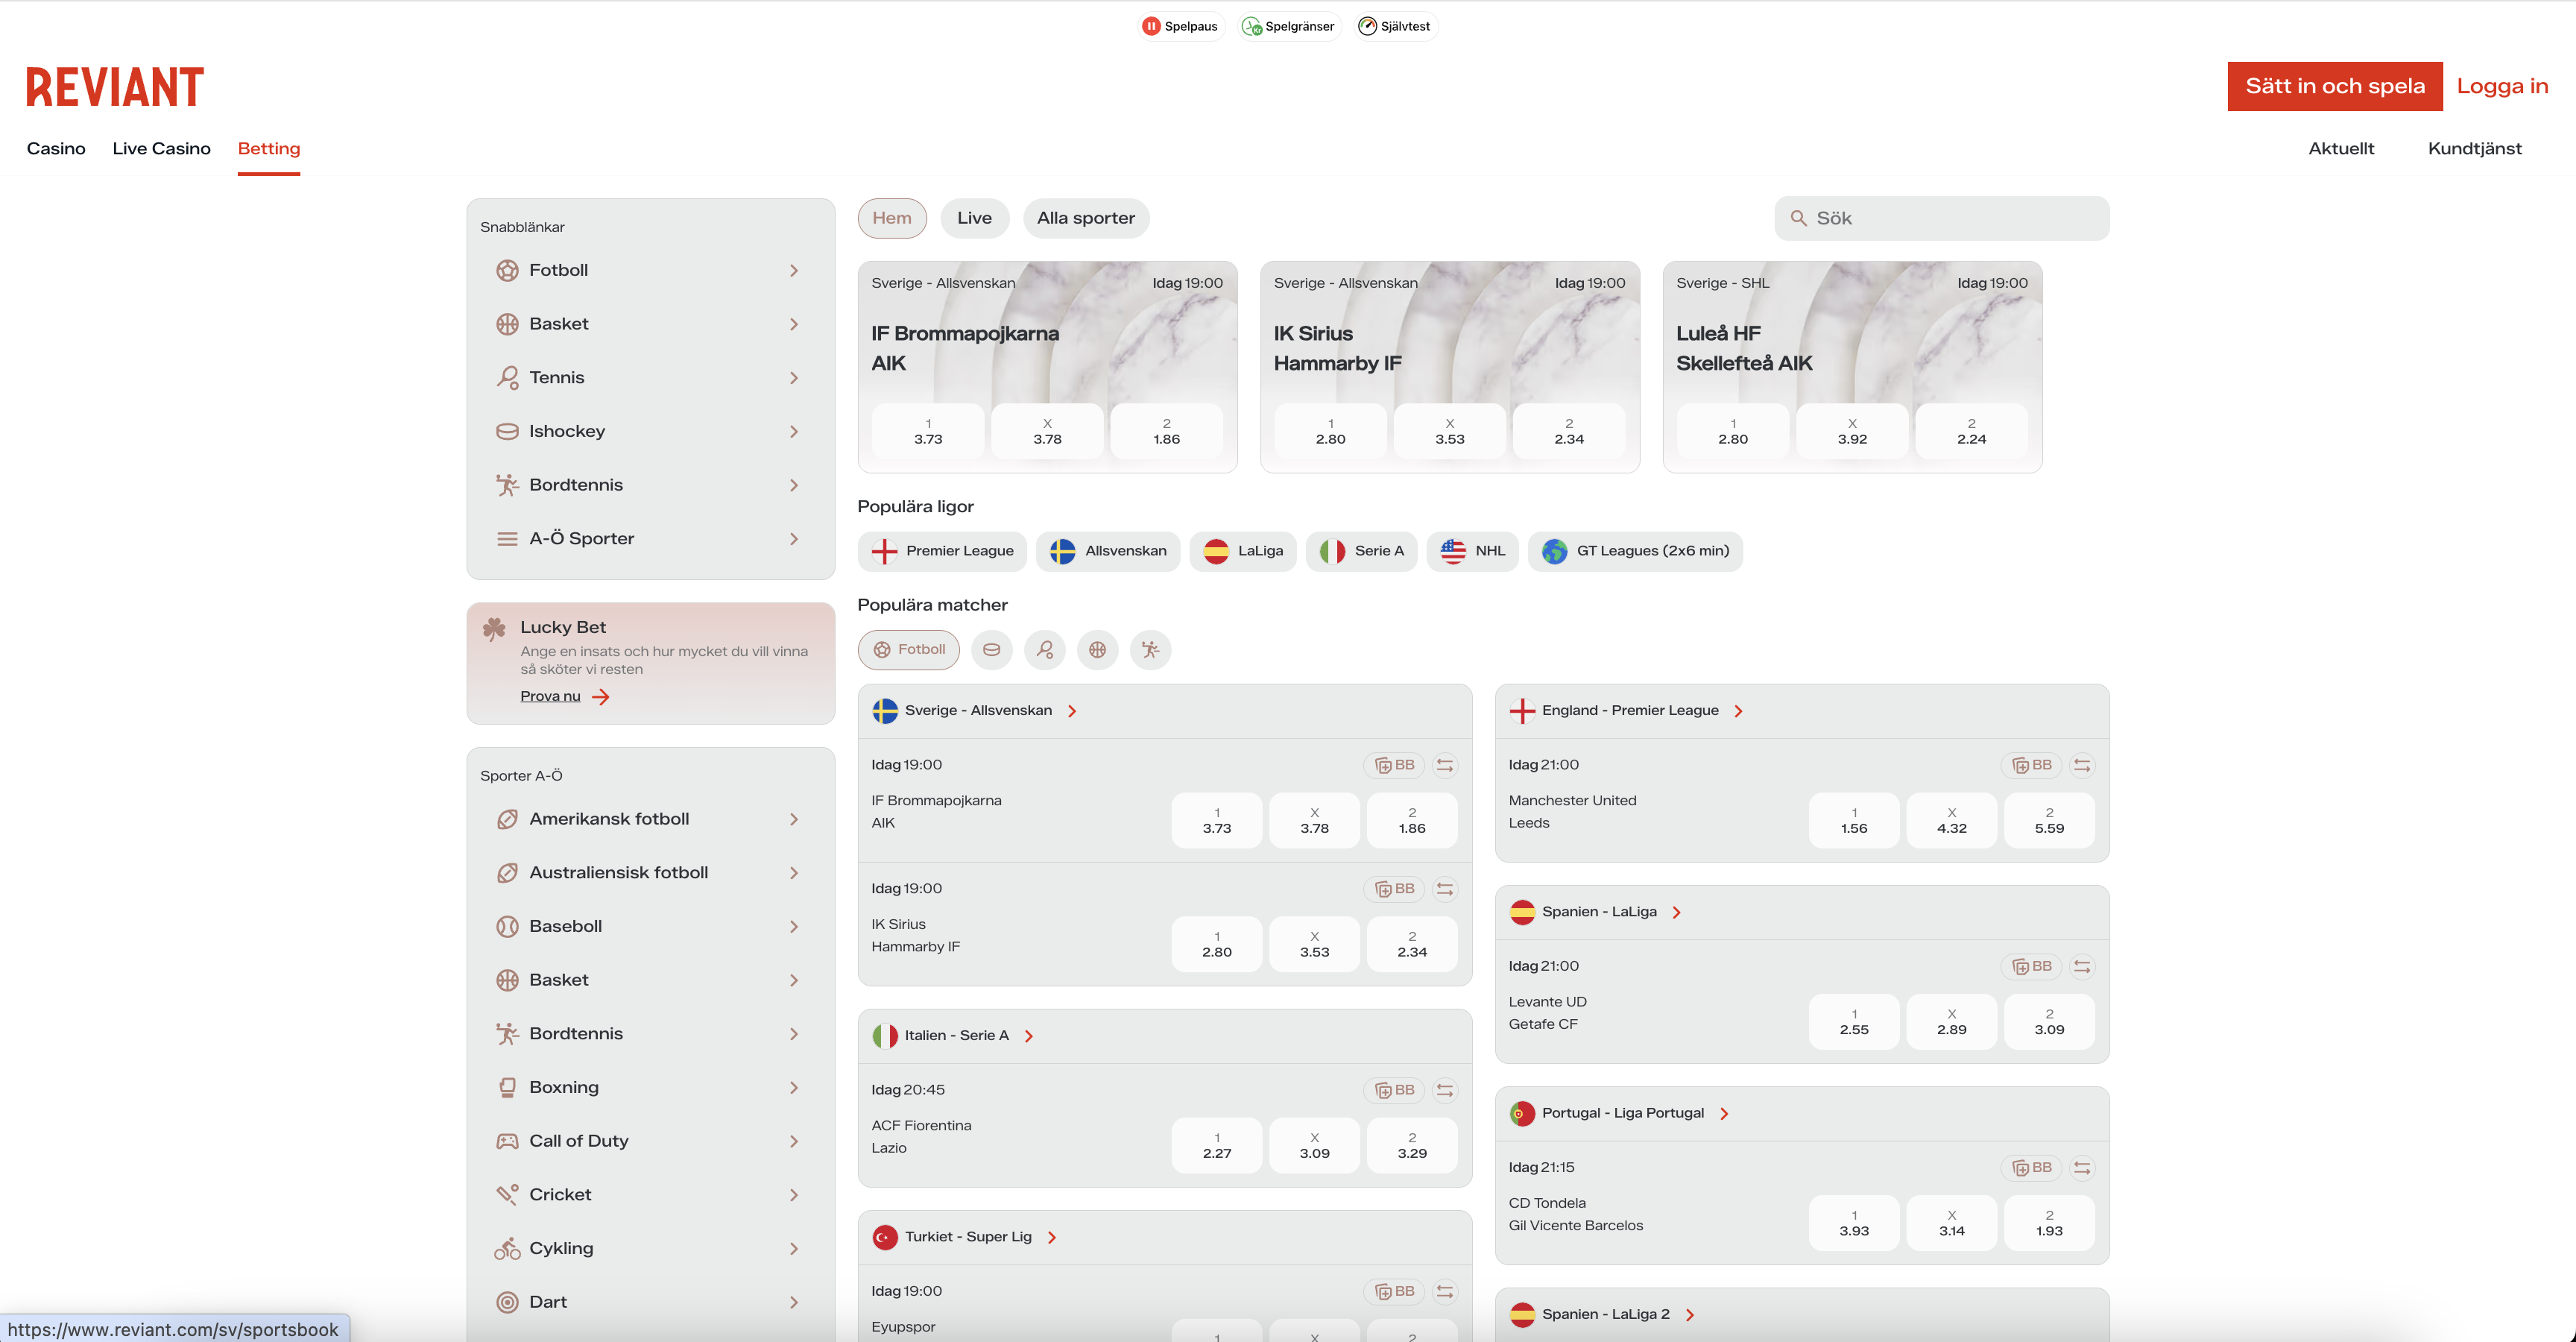Open Bet Builder BB for IK Sirius match
Screen dimensions: 2576x1342
pos(1394,889)
